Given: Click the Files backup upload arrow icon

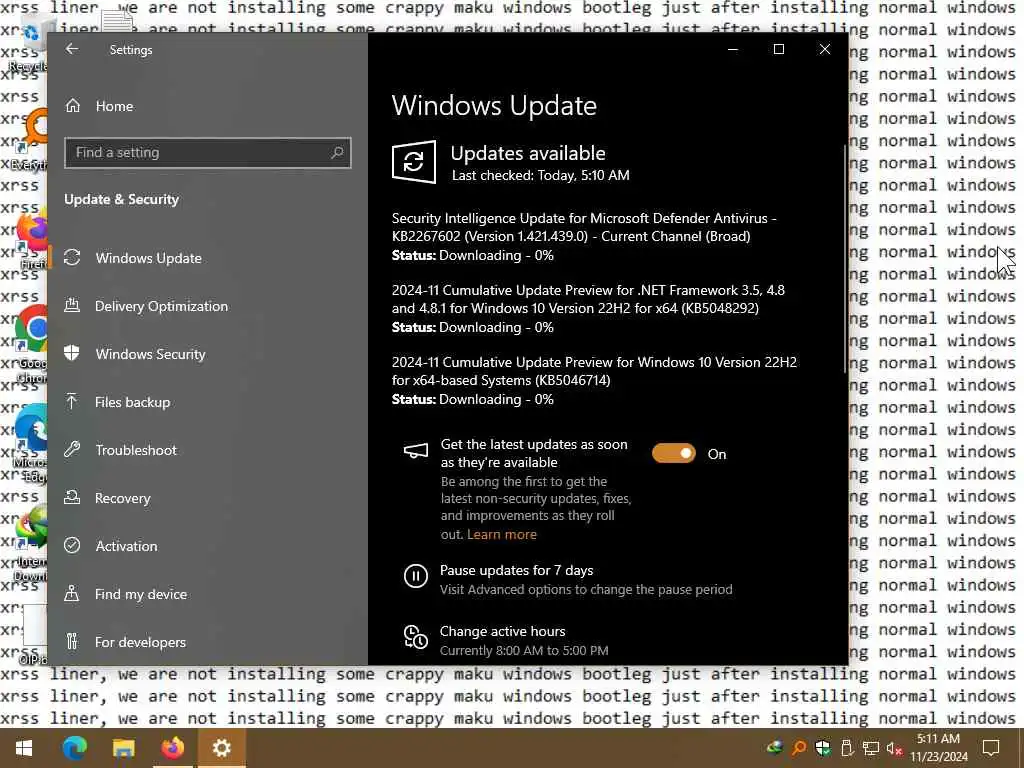Looking at the screenshot, I should pos(72,401).
